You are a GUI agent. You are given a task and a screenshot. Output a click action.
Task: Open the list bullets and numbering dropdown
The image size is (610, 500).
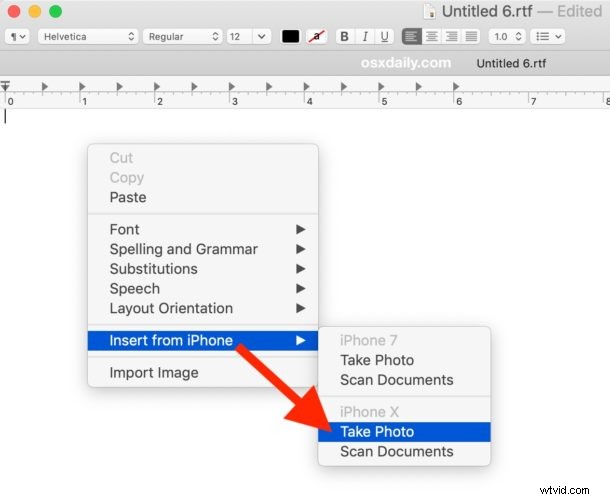pos(548,37)
